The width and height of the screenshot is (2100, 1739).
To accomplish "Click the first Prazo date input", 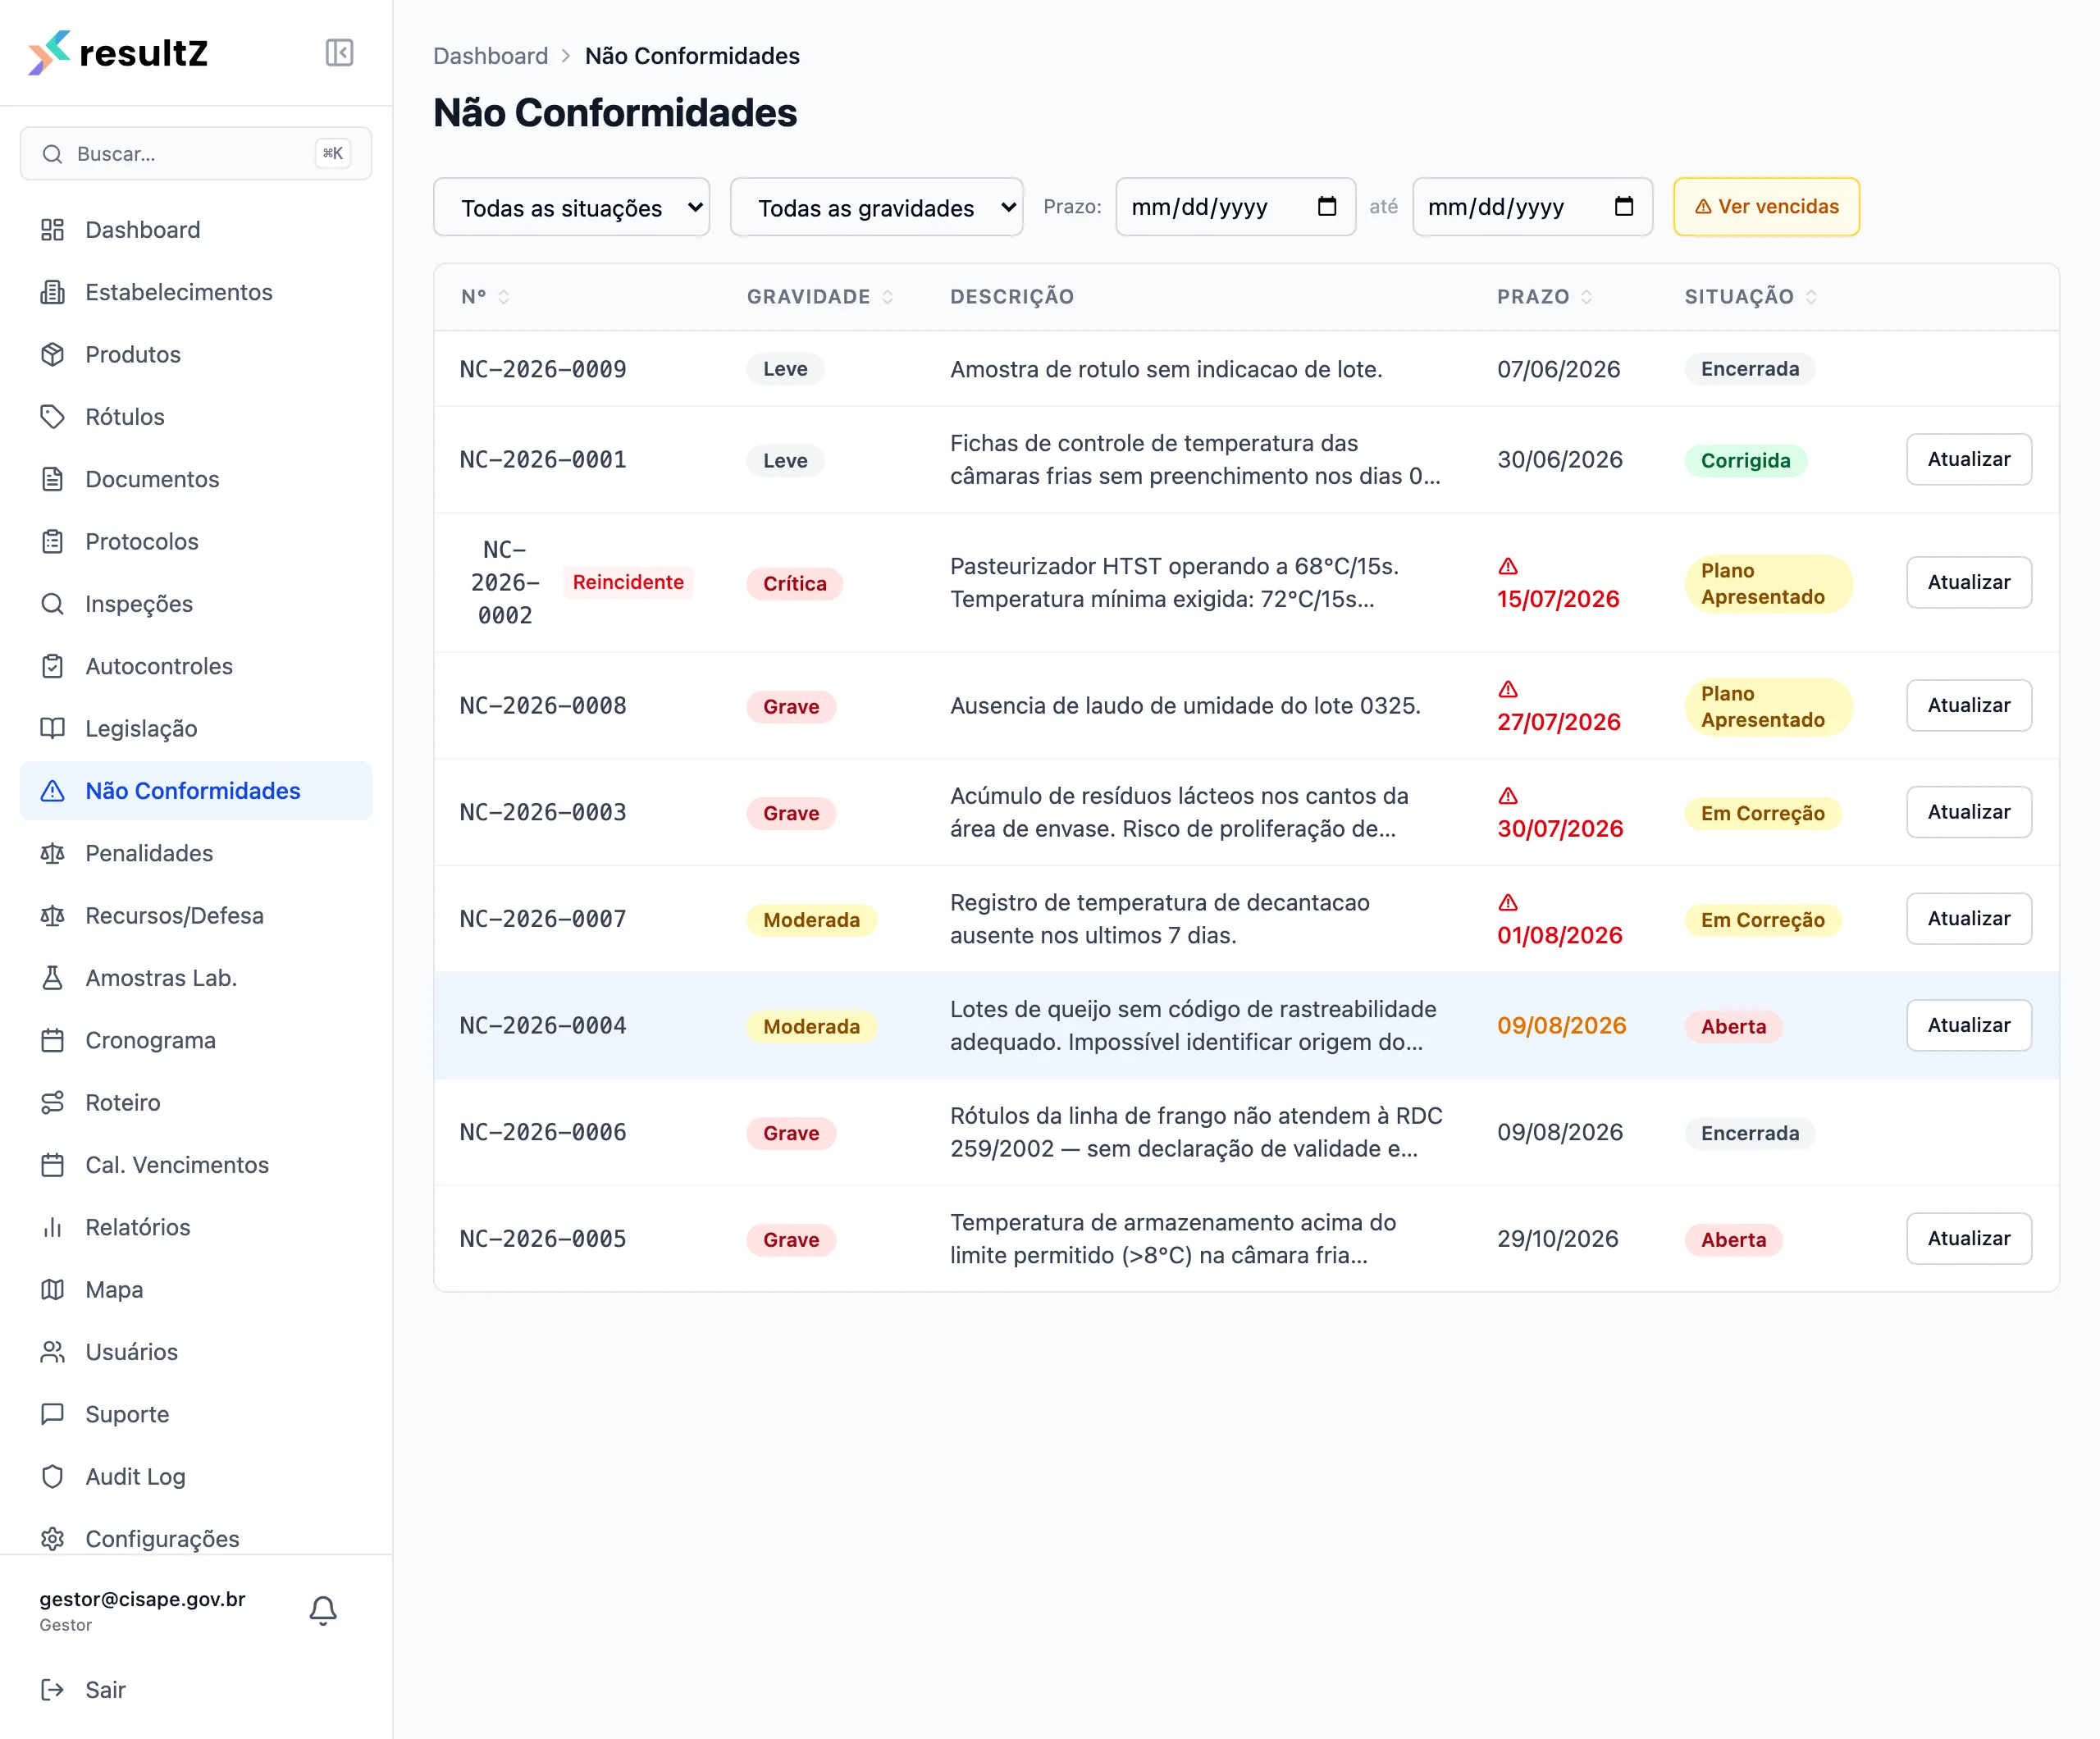I will pos(1235,207).
